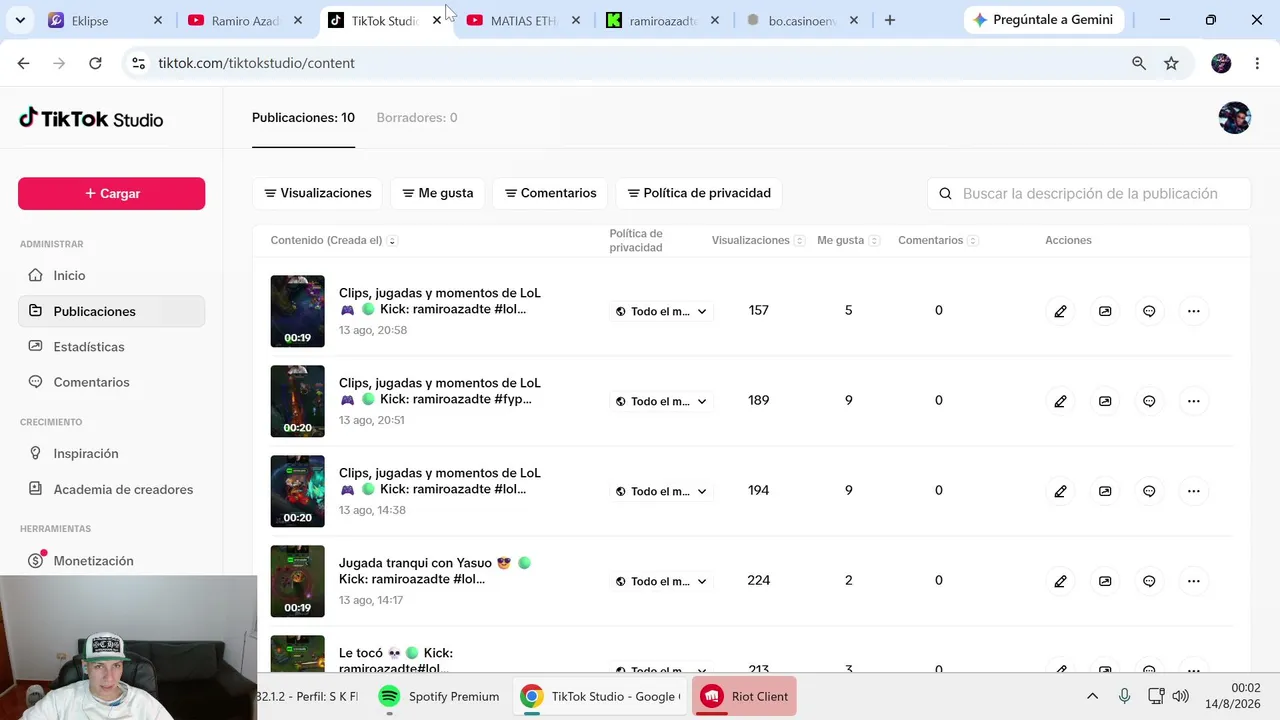This screenshot has width=1280, height=720.
Task: Edit the post with 157 views
Action: point(1060,311)
